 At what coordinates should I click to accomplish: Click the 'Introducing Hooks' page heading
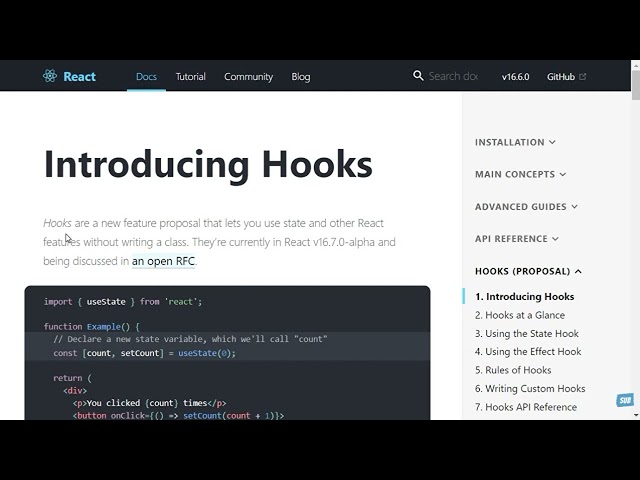[208, 164]
